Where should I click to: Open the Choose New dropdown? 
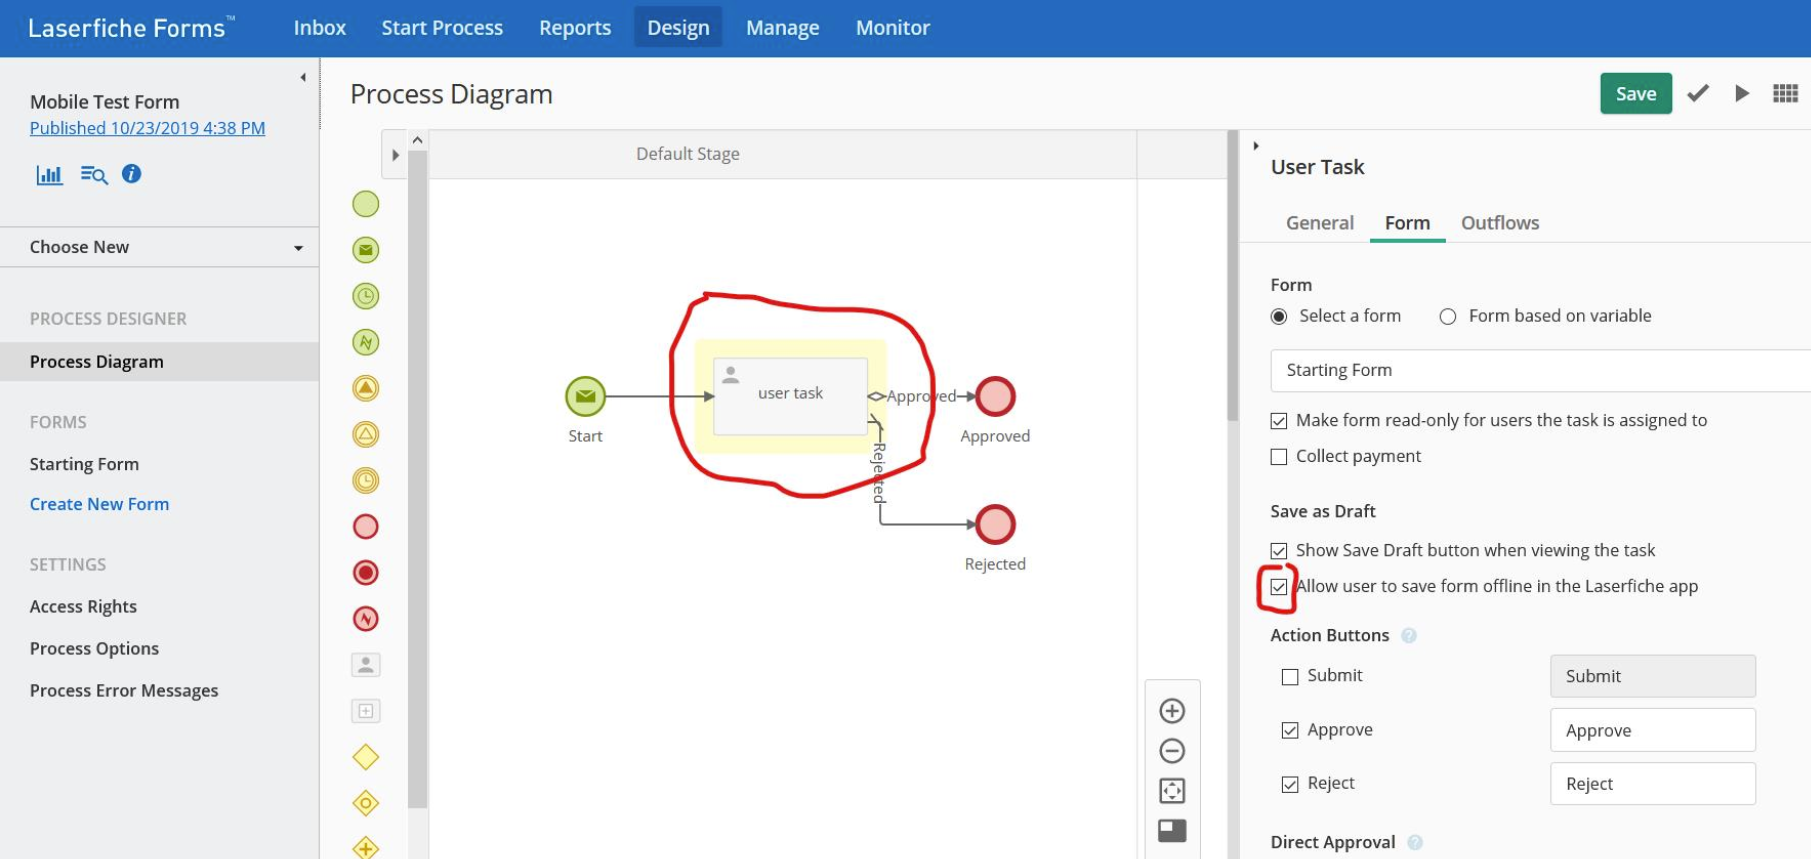pos(160,247)
